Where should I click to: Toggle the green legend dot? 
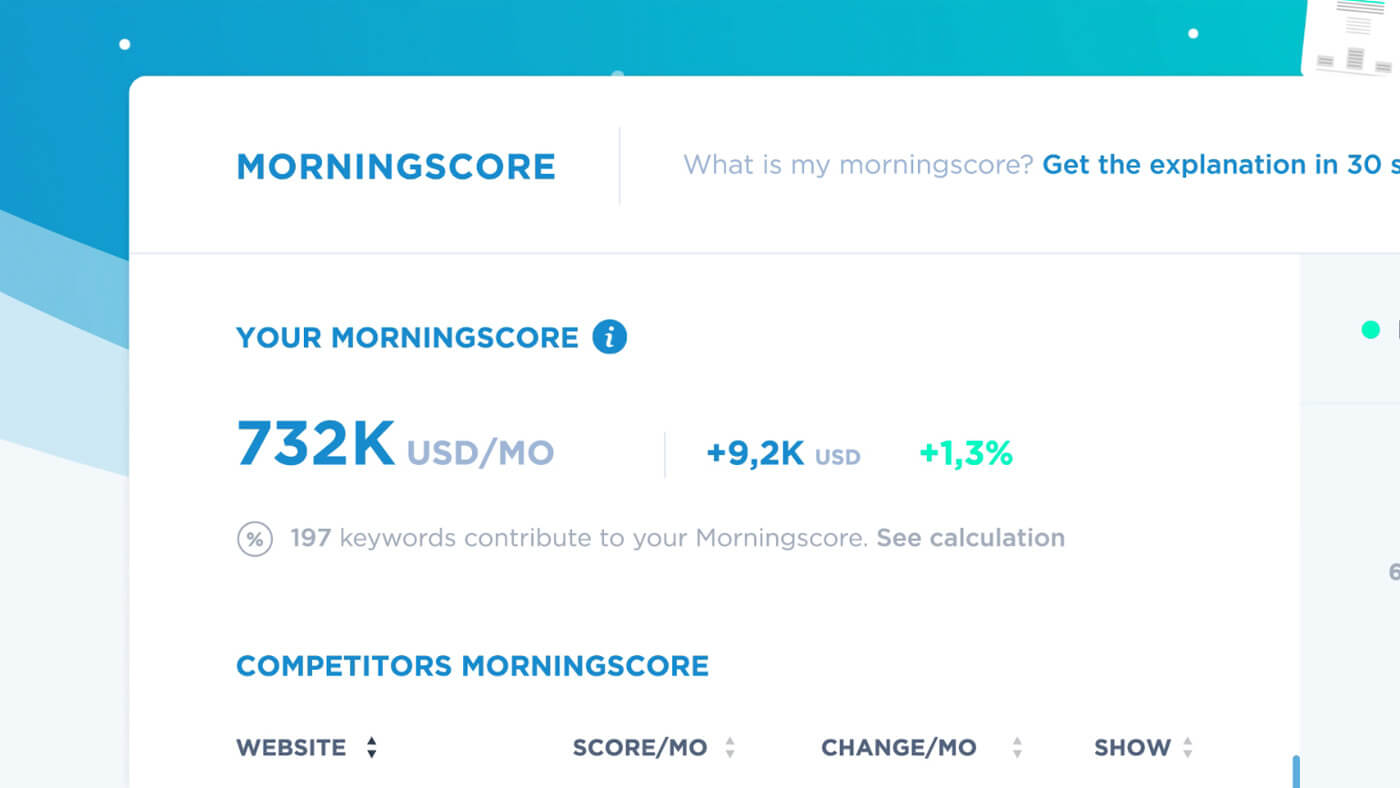click(x=1370, y=330)
